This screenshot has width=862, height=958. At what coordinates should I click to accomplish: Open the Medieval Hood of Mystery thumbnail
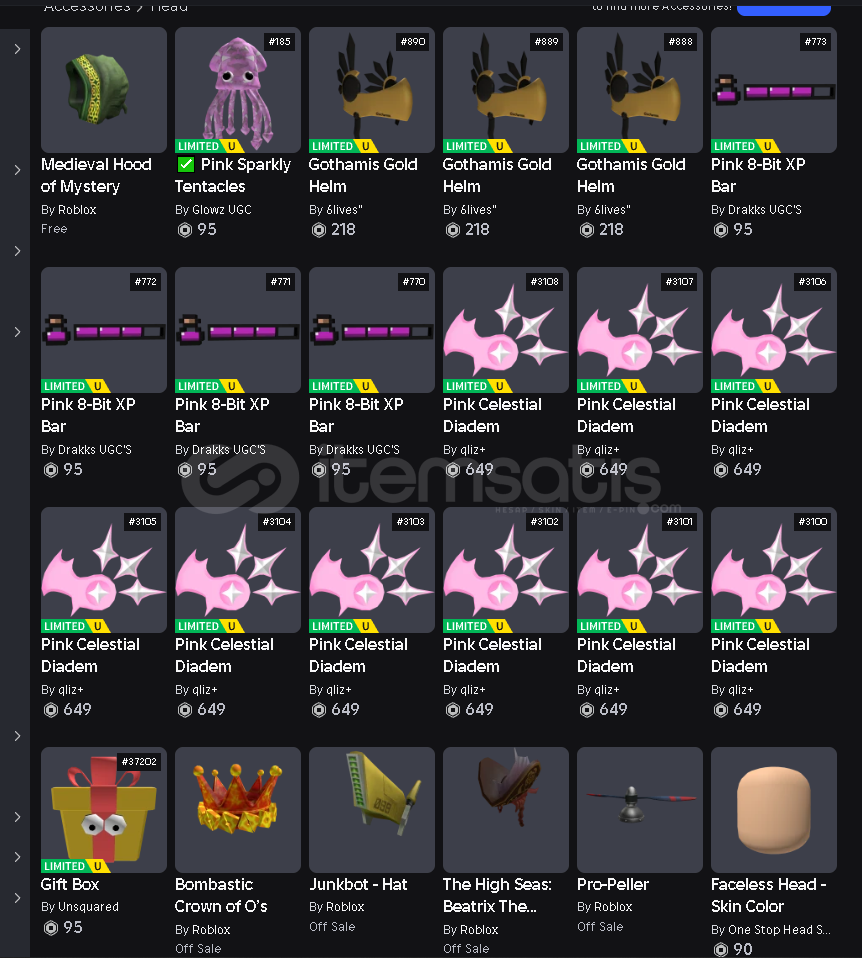tap(104, 90)
